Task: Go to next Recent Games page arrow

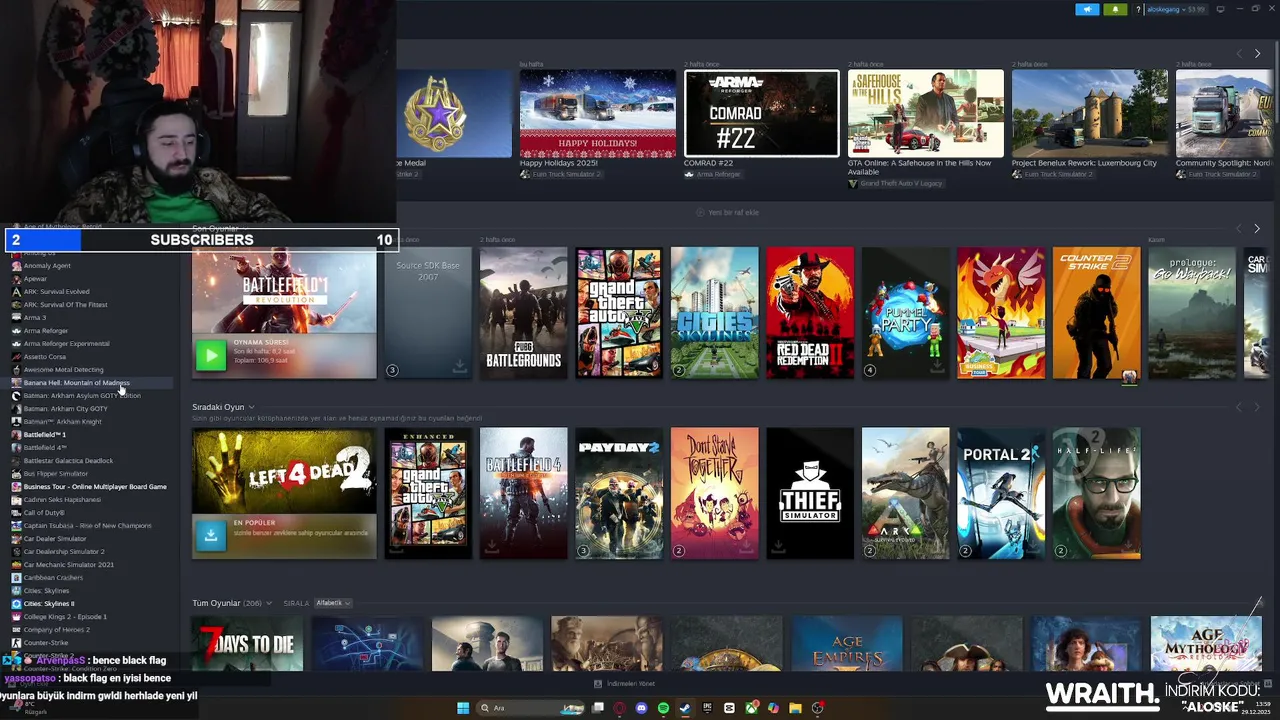Action: coord(1257,228)
